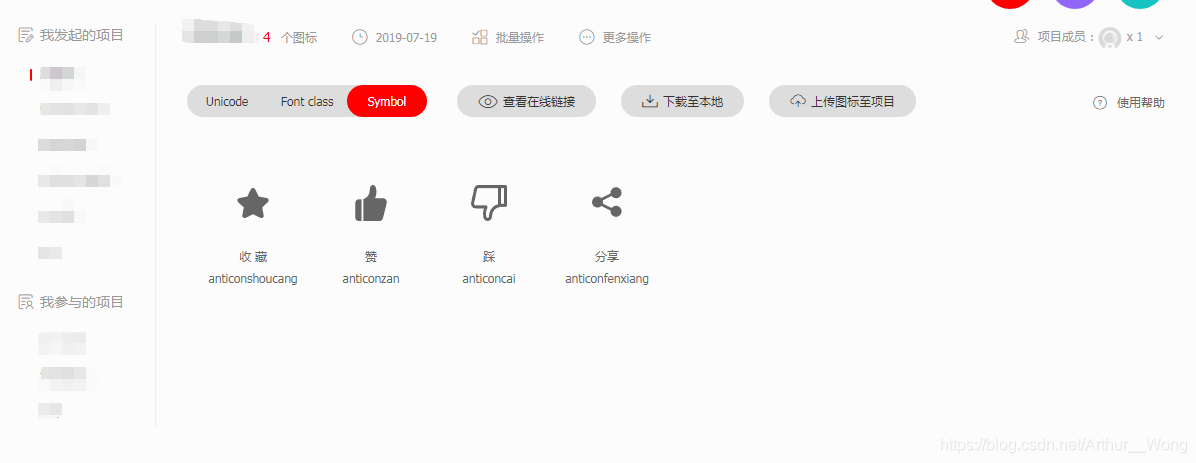
Task: Click the 我发起的项目 list icon
Action: pos(26,35)
